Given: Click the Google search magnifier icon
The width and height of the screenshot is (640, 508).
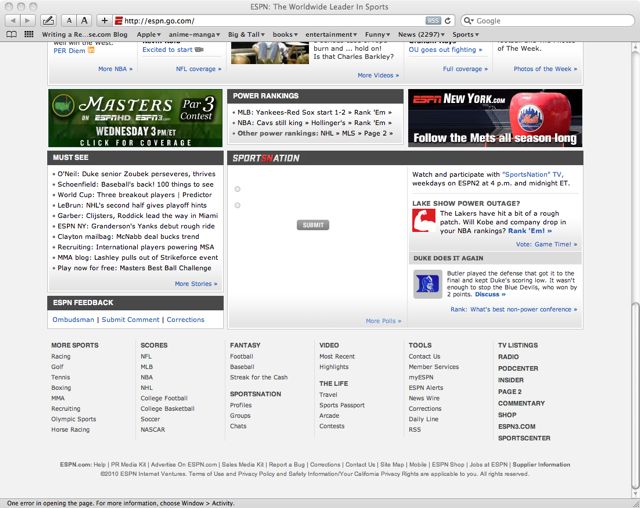Looking at the screenshot, I should [468, 20].
